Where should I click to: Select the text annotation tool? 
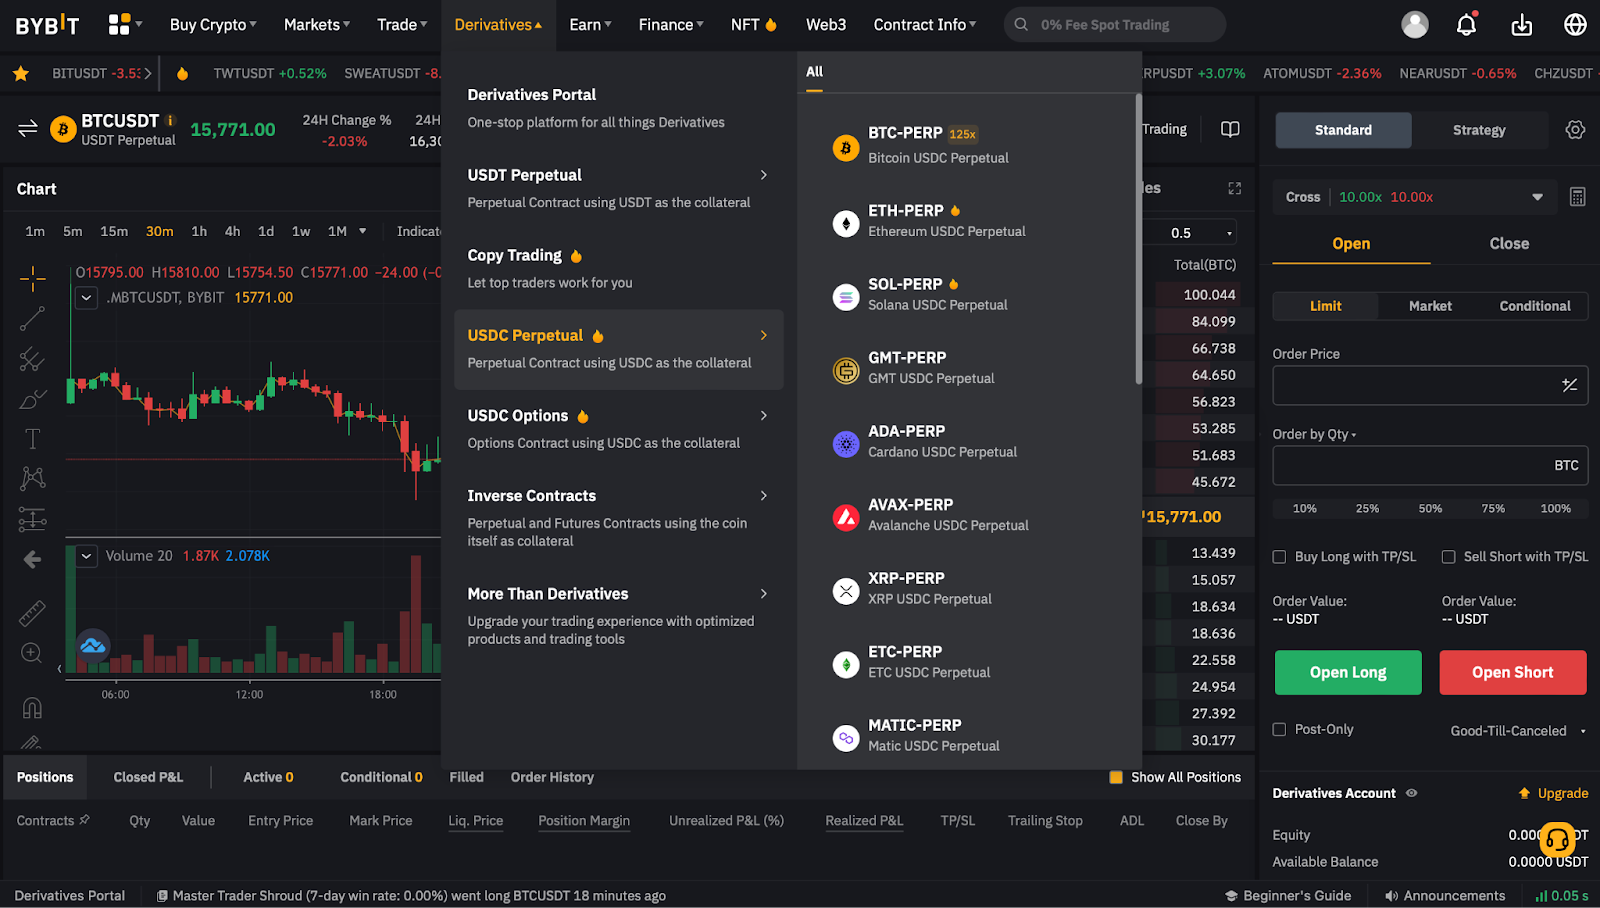click(32, 439)
